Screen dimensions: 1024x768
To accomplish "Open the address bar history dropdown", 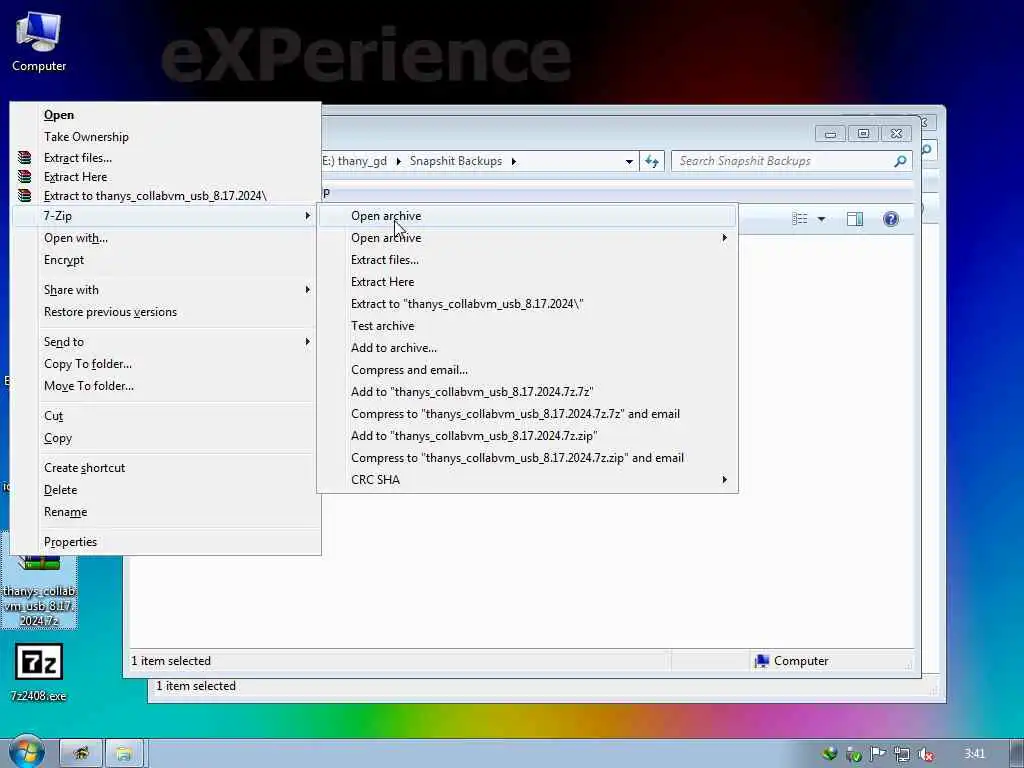I will [629, 161].
